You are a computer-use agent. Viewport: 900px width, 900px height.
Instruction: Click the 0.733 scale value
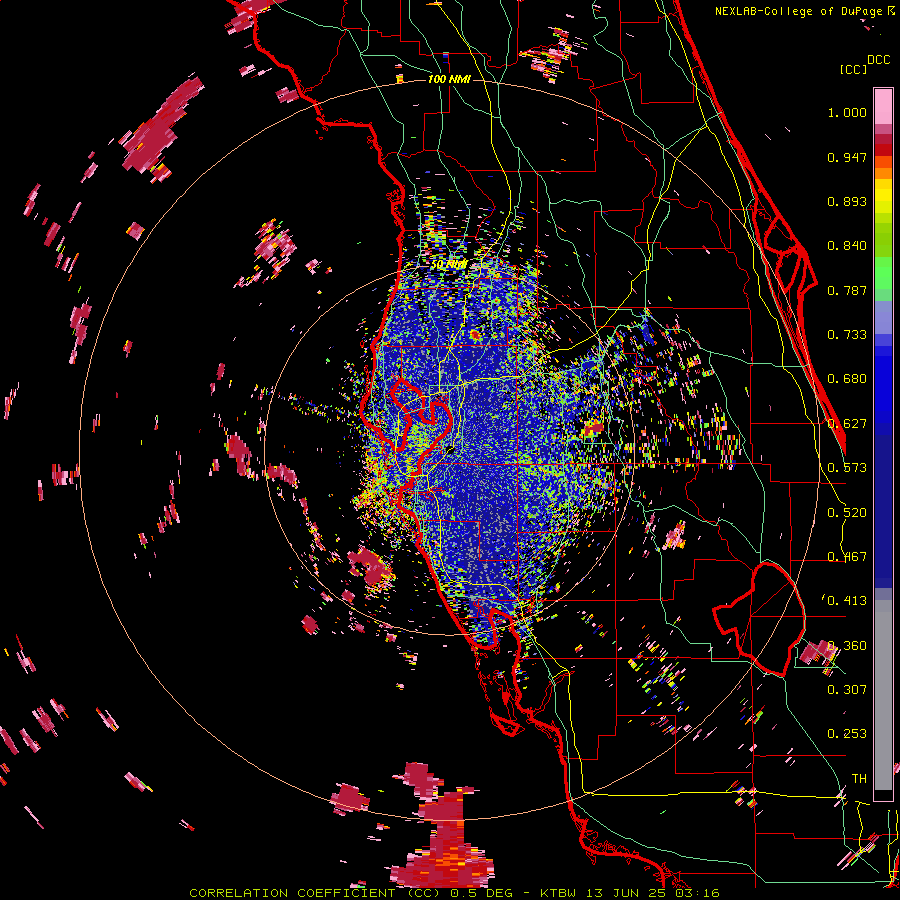tap(847, 335)
